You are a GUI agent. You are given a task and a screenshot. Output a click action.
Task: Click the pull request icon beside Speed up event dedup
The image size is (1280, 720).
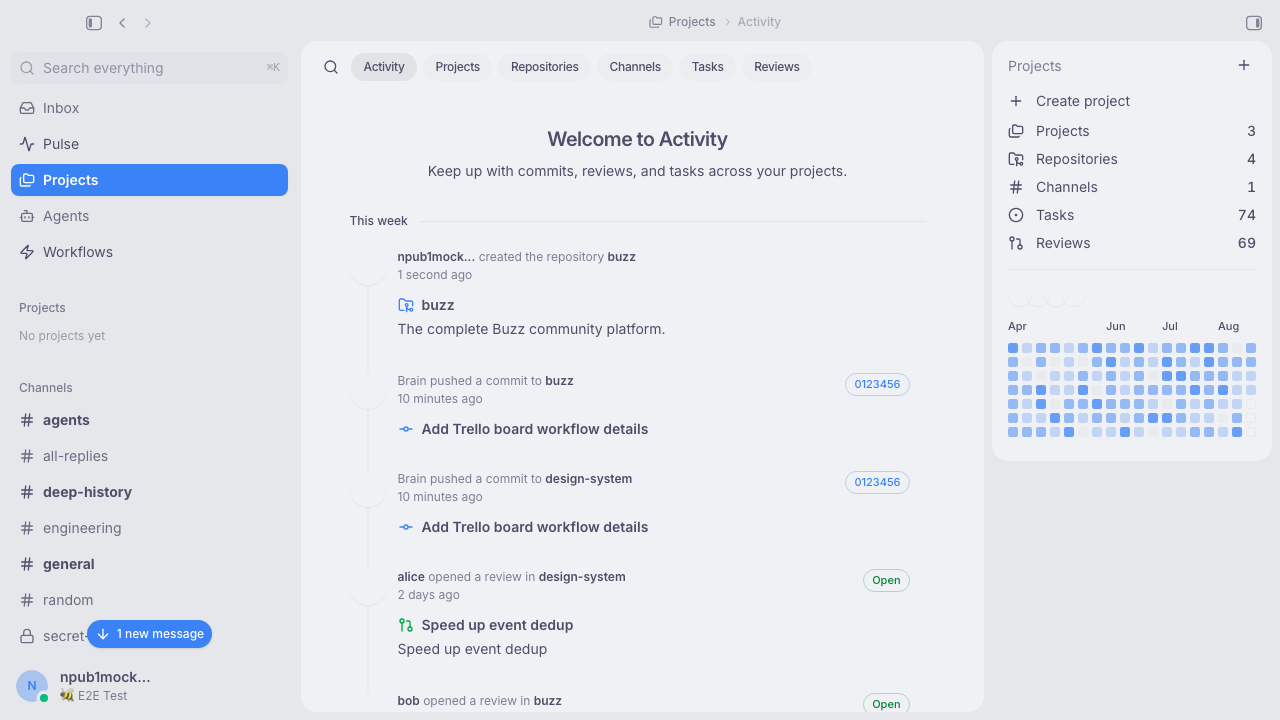point(406,625)
